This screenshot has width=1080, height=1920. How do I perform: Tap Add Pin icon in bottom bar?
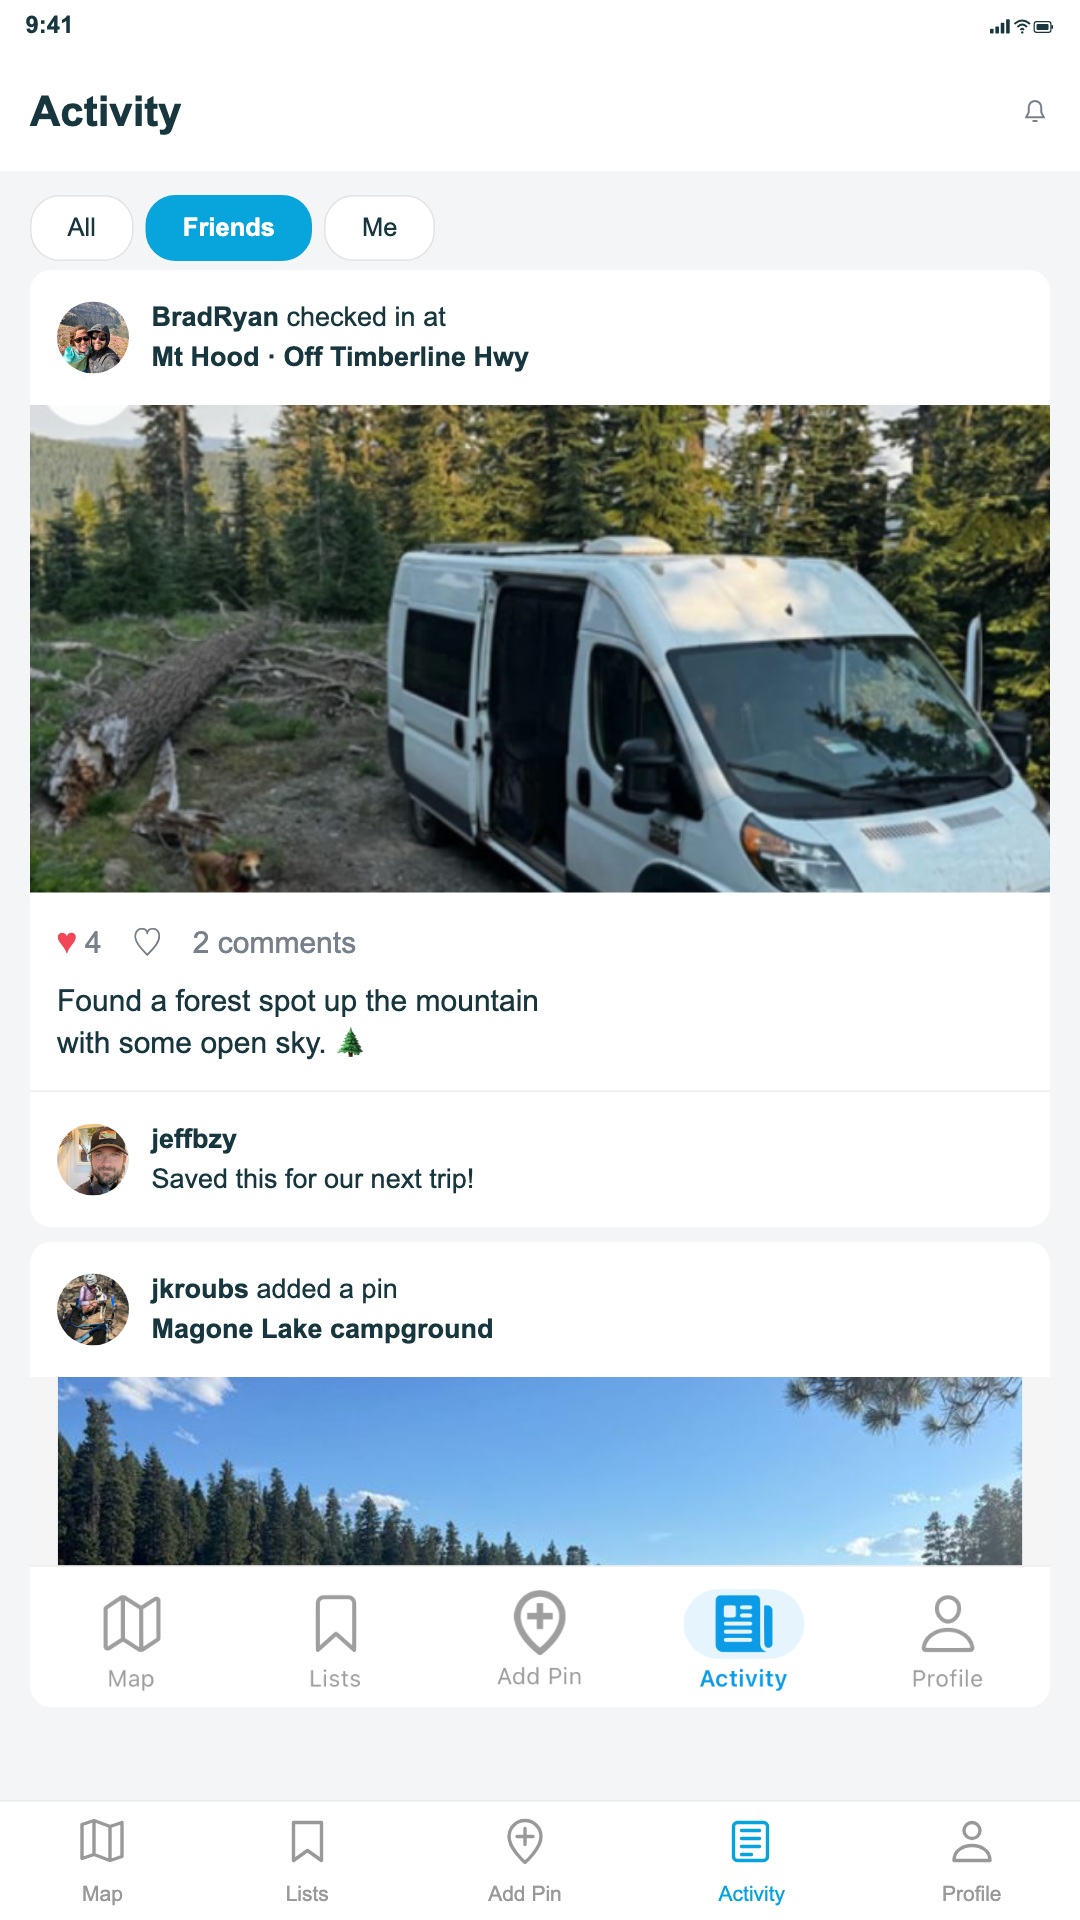point(525,1841)
